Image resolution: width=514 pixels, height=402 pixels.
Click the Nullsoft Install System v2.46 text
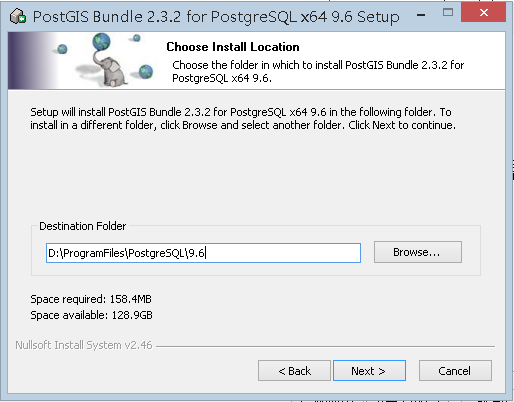coord(84,345)
